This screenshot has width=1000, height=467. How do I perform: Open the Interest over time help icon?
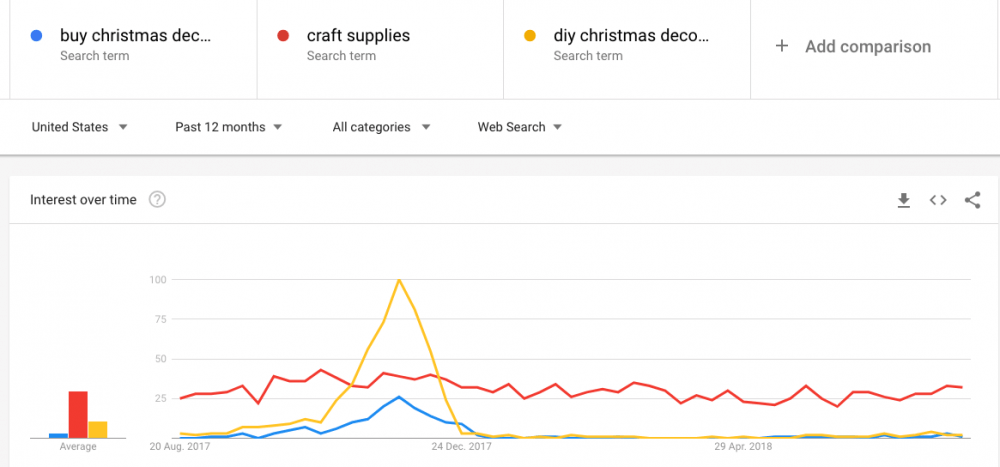click(157, 200)
